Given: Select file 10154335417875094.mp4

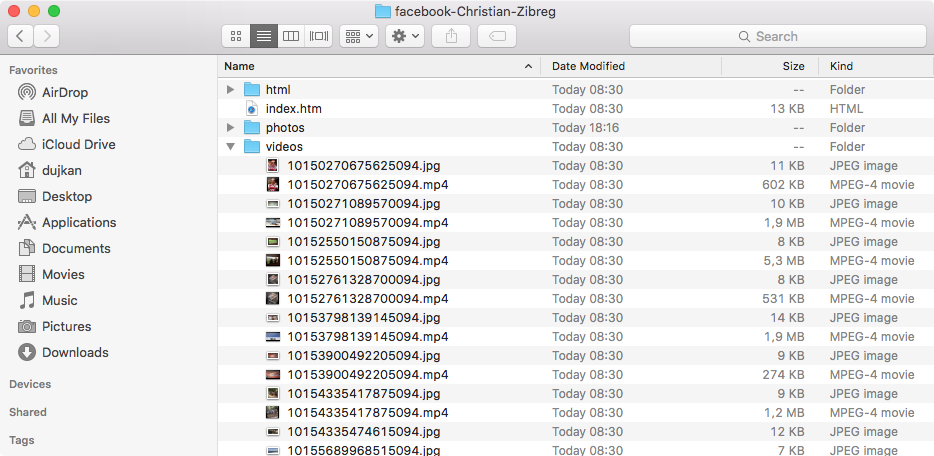Looking at the screenshot, I should [575, 413].
